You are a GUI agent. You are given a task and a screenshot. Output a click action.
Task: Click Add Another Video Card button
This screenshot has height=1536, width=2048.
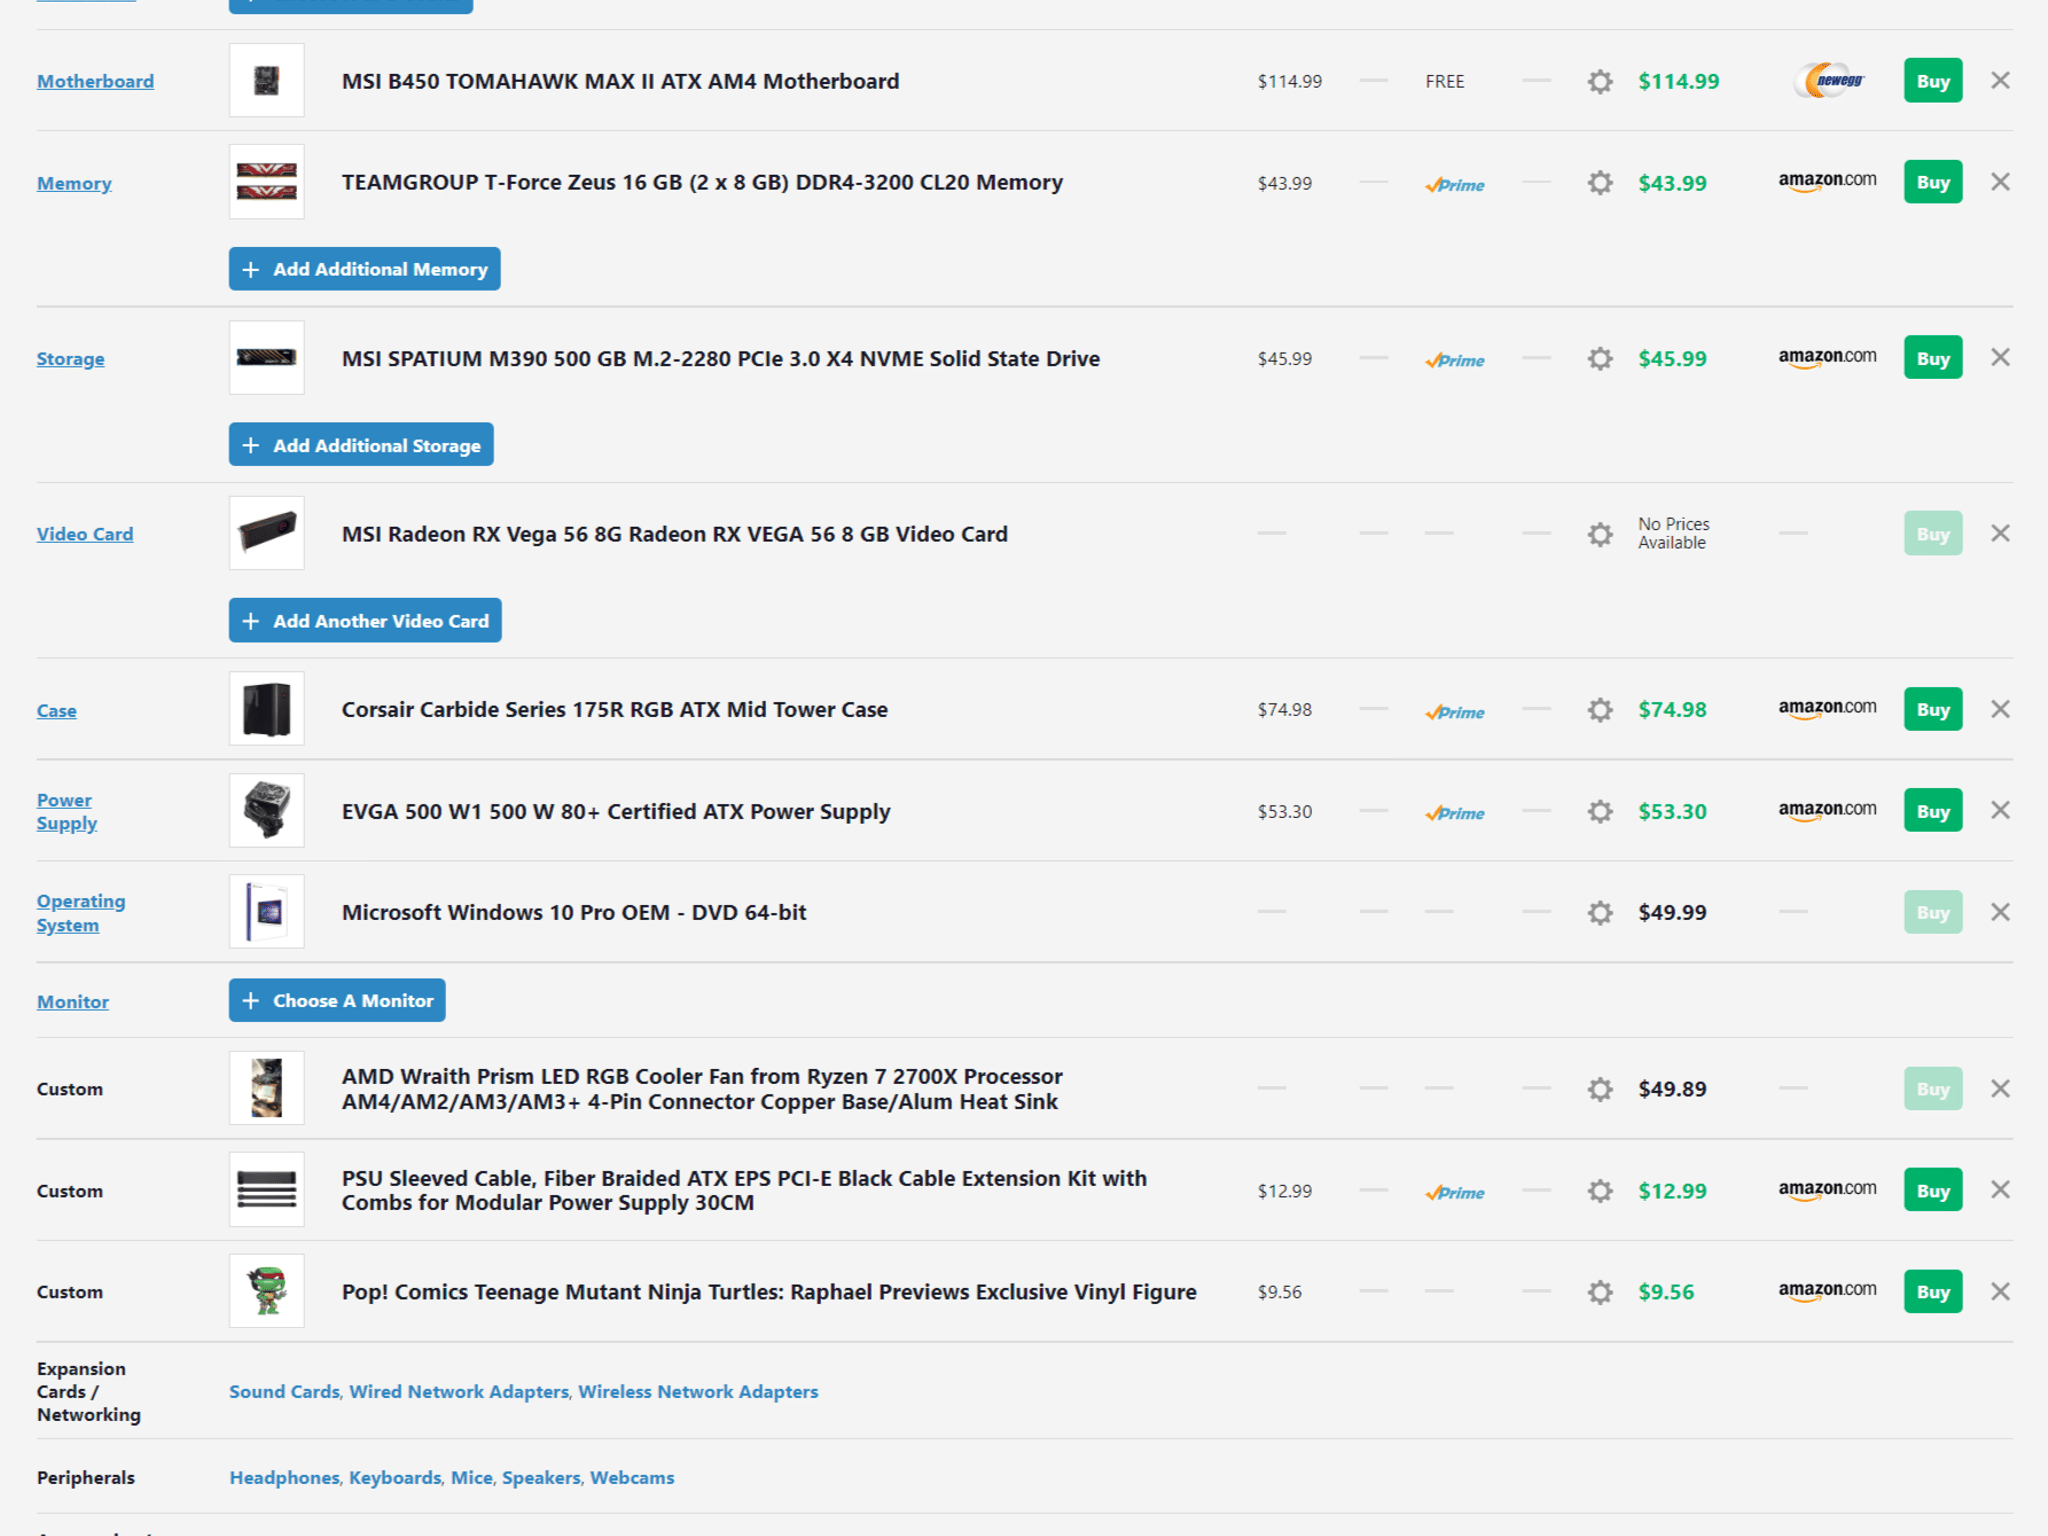(365, 621)
